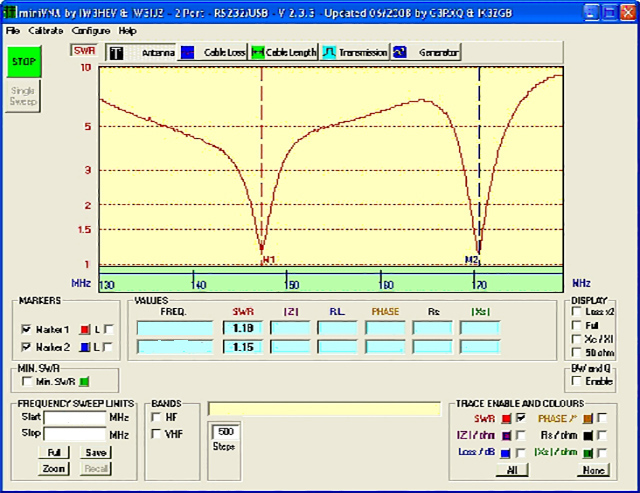Open the File menu
This screenshot has height=493, width=640.
pyautogui.click(x=13, y=31)
